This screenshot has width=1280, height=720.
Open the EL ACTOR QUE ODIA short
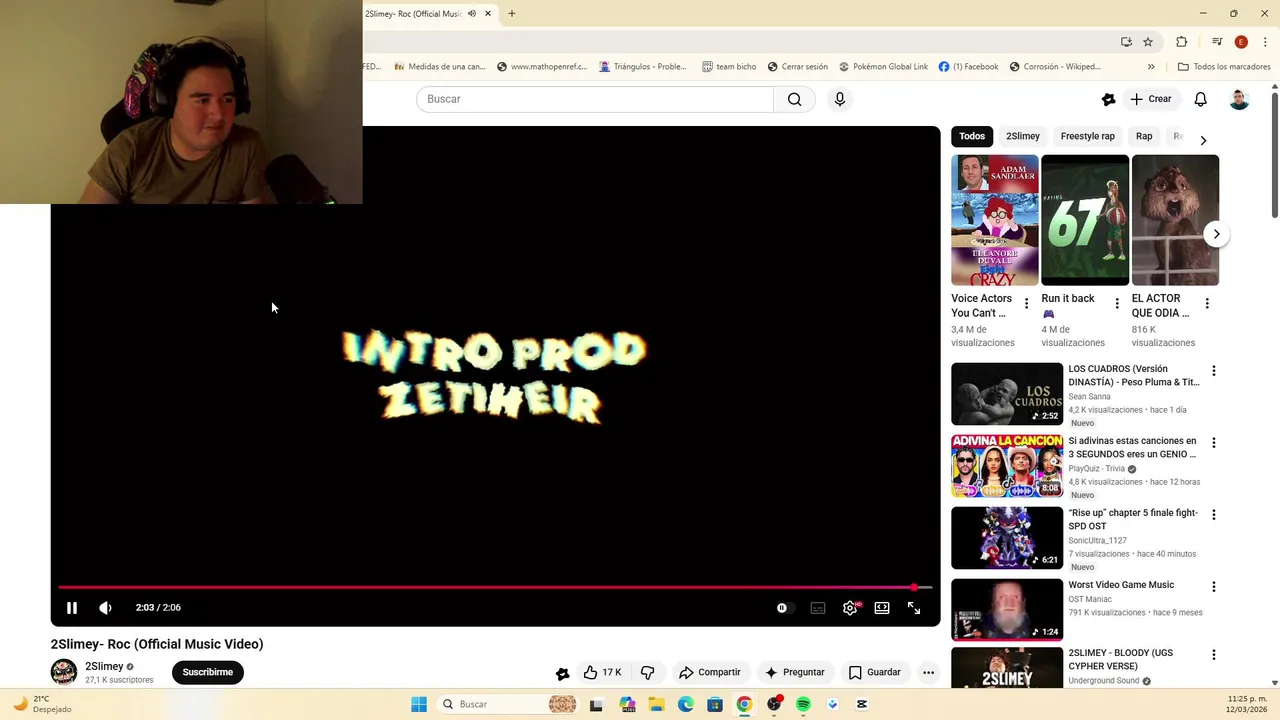tap(1175, 220)
